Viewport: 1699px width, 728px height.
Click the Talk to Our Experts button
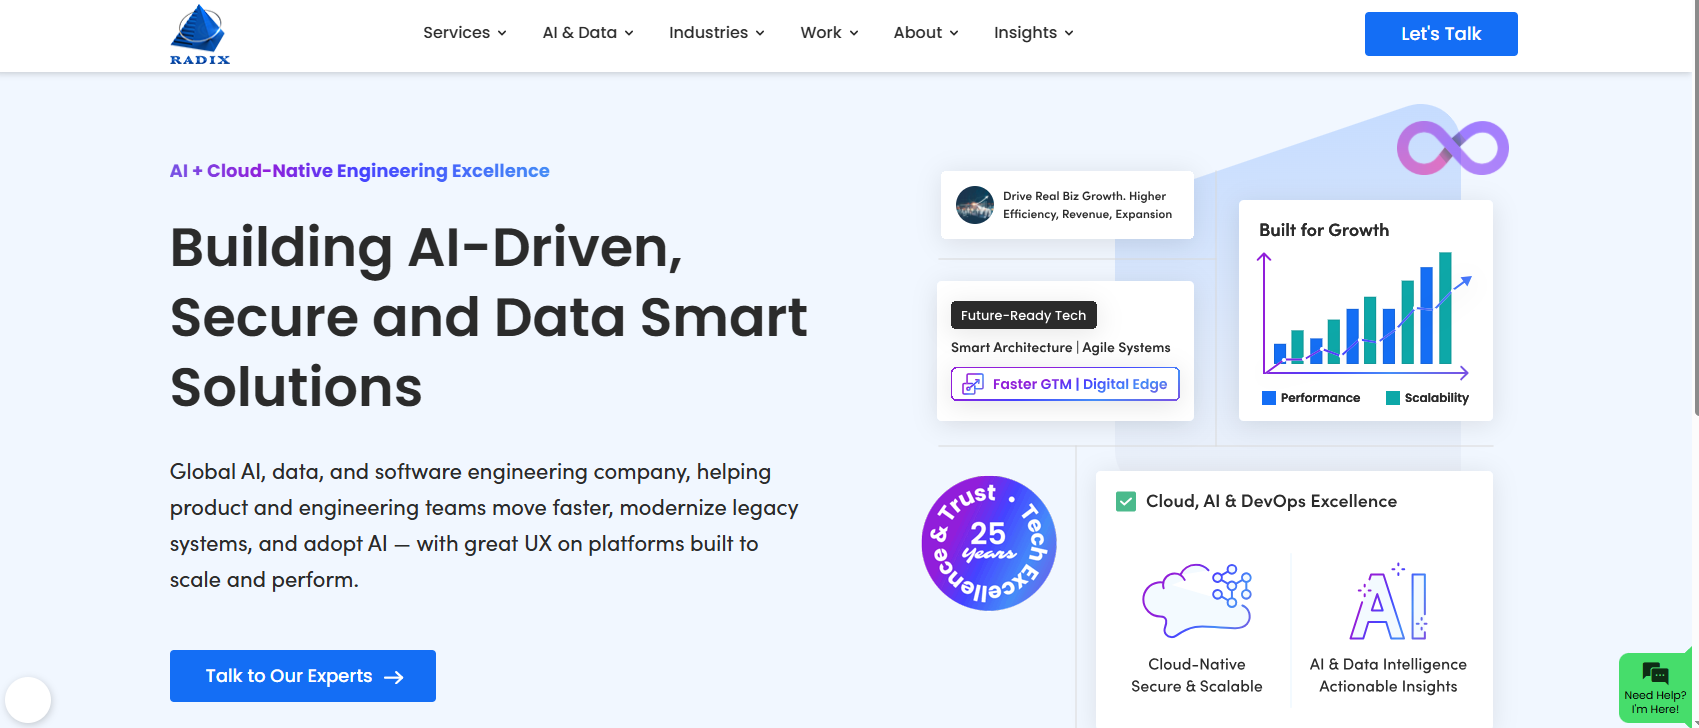(x=302, y=676)
